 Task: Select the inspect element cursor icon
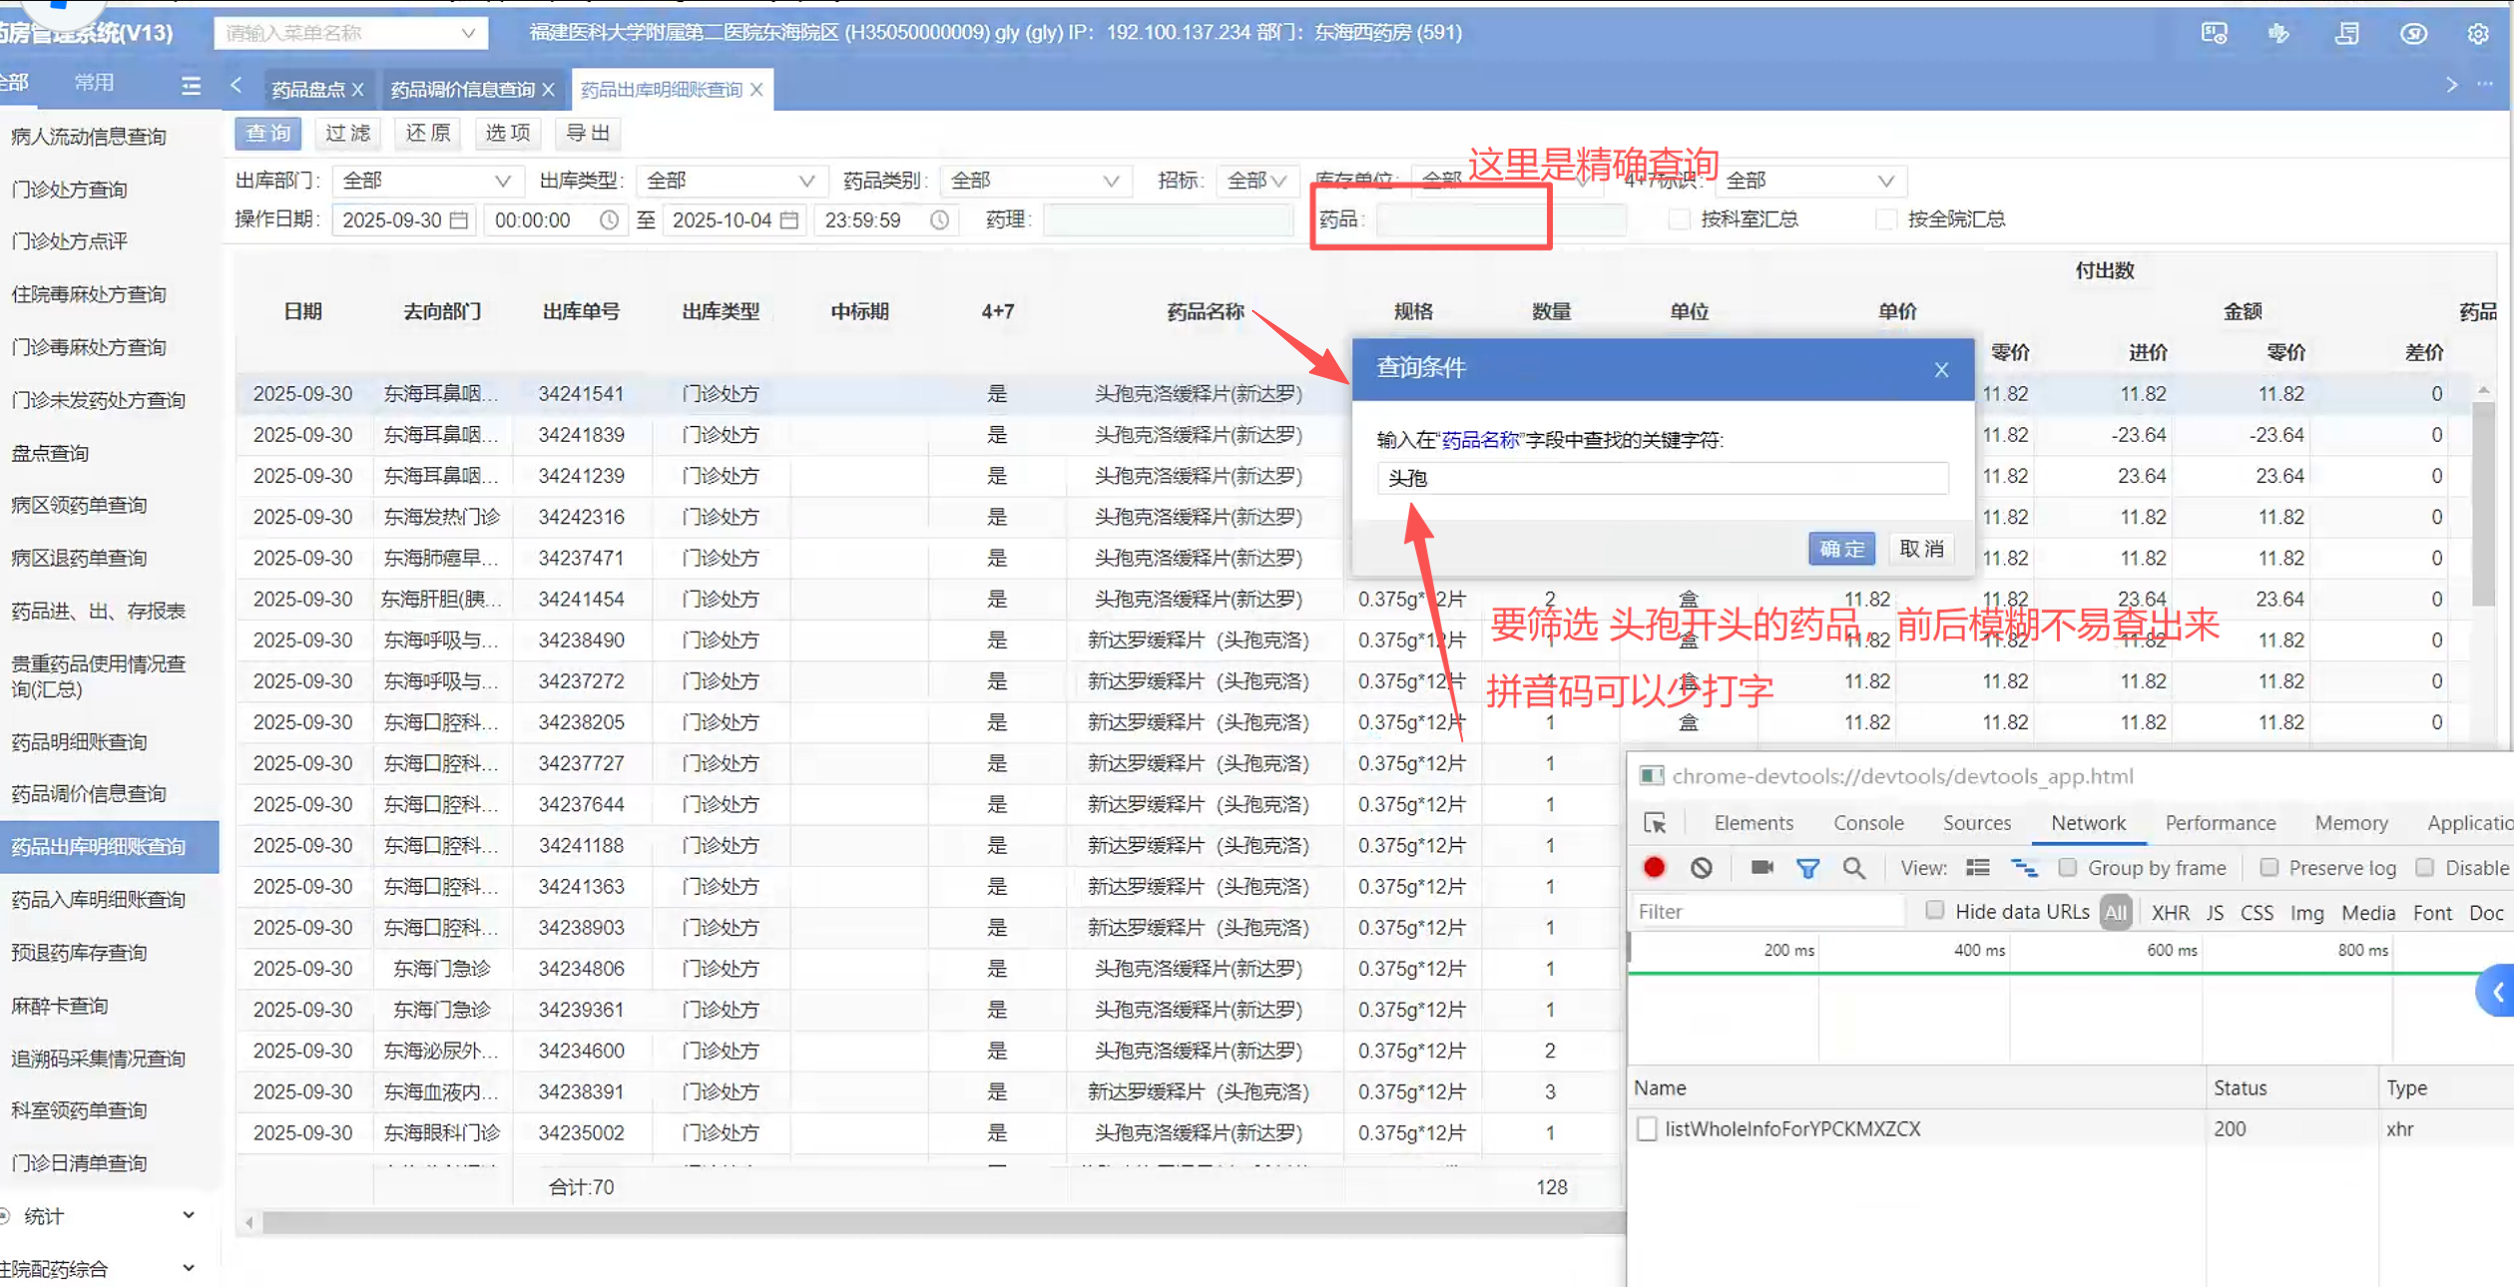[1655, 823]
